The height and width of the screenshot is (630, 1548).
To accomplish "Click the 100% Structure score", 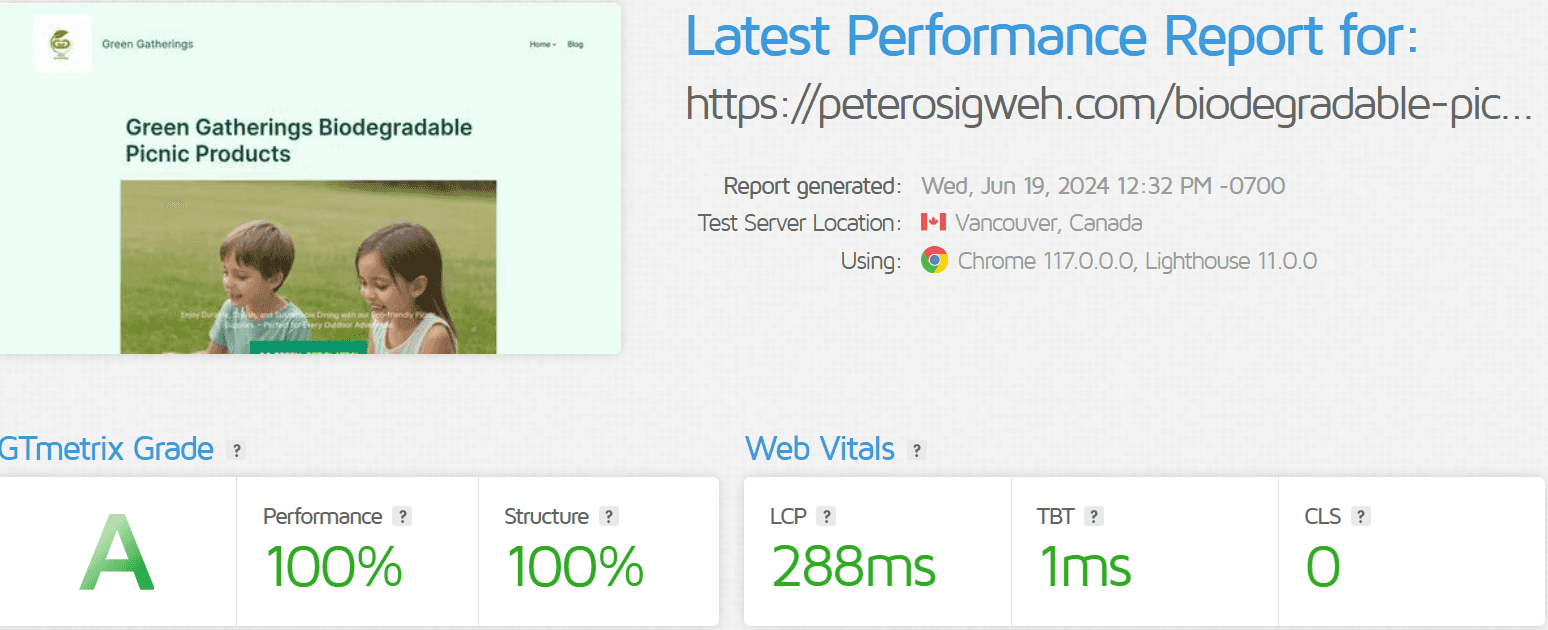I will click(575, 567).
